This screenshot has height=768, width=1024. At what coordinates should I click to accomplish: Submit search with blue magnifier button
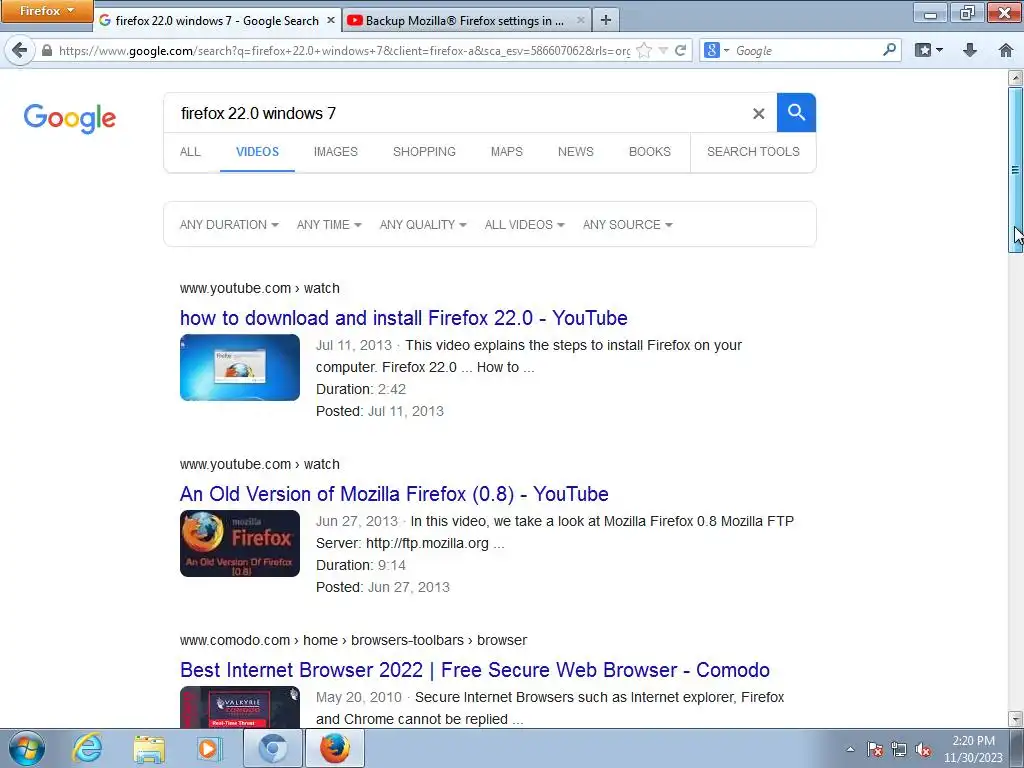[796, 112]
